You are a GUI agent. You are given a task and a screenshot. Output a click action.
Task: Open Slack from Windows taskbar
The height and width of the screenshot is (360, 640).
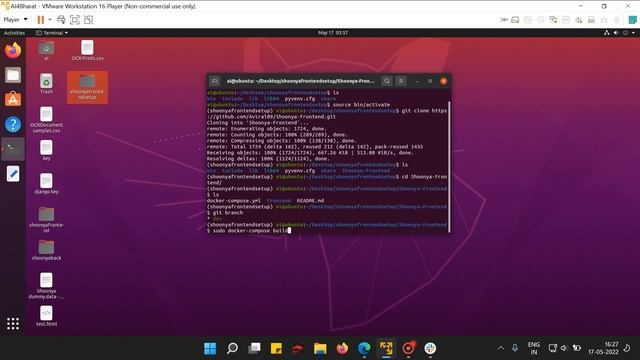[430, 348]
